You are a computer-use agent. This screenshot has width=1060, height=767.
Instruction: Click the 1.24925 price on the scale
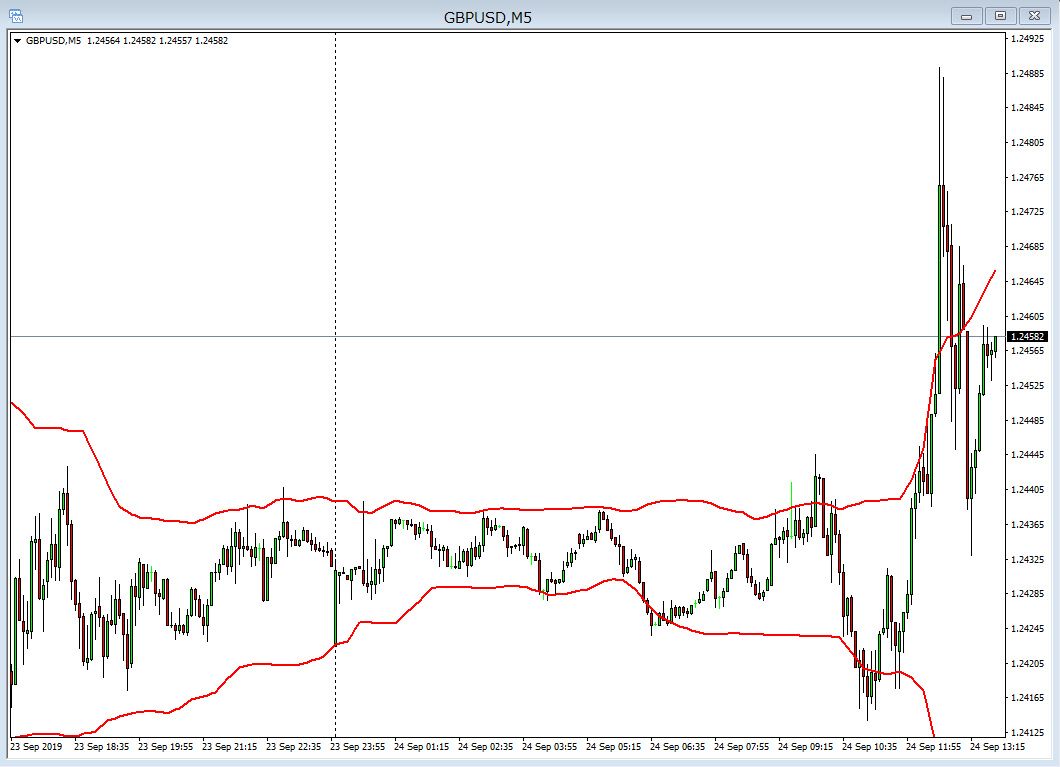point(1027,39)
